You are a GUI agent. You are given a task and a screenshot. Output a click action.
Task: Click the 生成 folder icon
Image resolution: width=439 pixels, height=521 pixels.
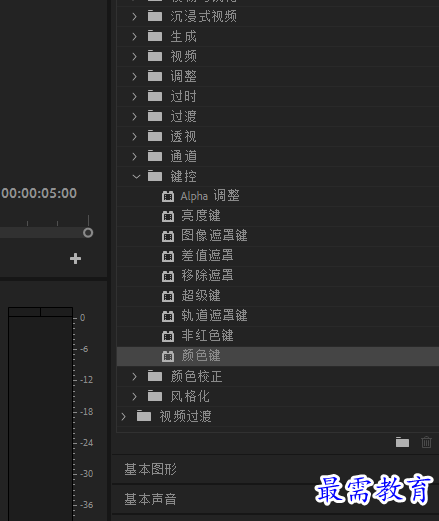[x=155, y=36]
